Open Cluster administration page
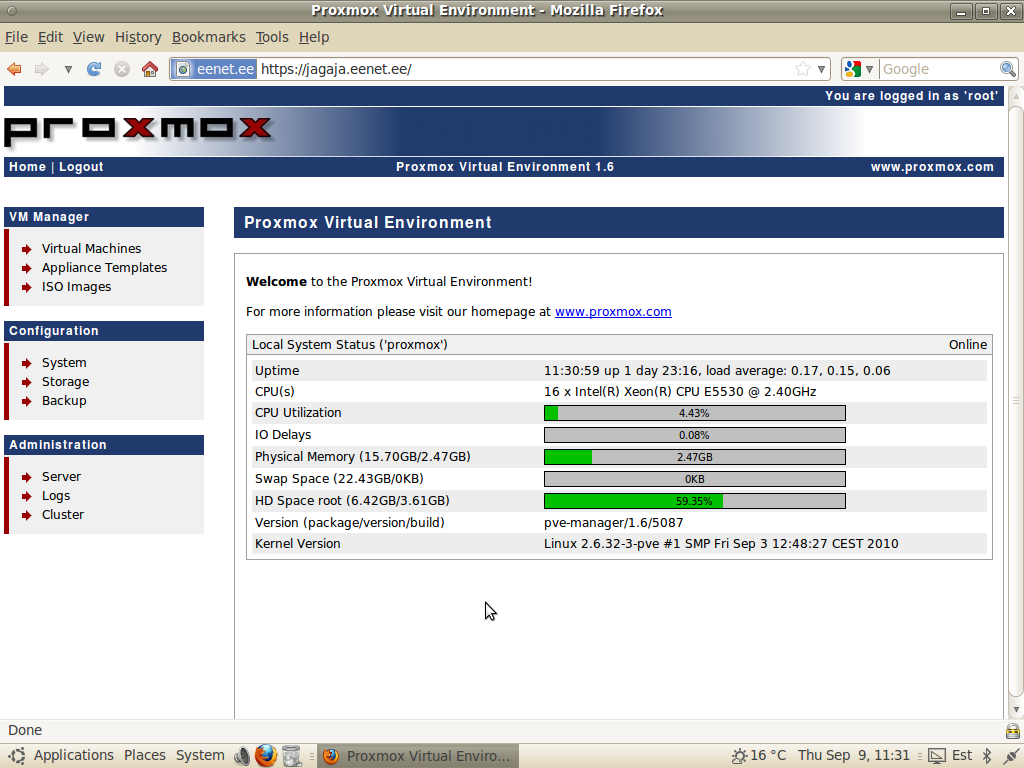The height and width of the screenshot is (768, 1024). (x=63, y=515)
